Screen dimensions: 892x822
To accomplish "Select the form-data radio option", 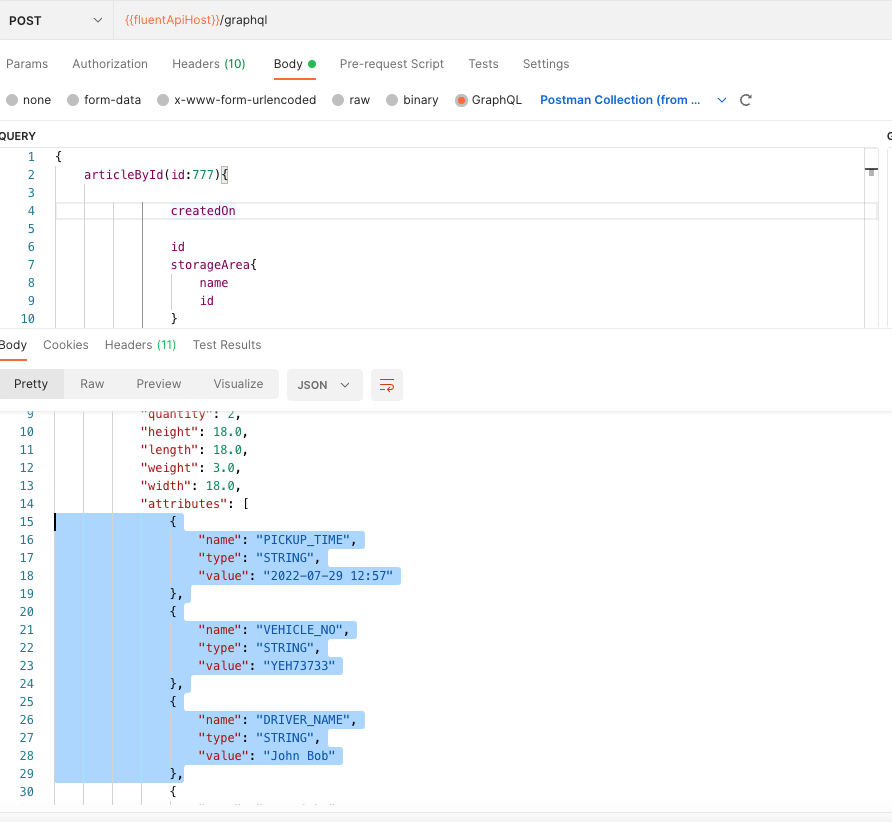I will tap(73, 100).
